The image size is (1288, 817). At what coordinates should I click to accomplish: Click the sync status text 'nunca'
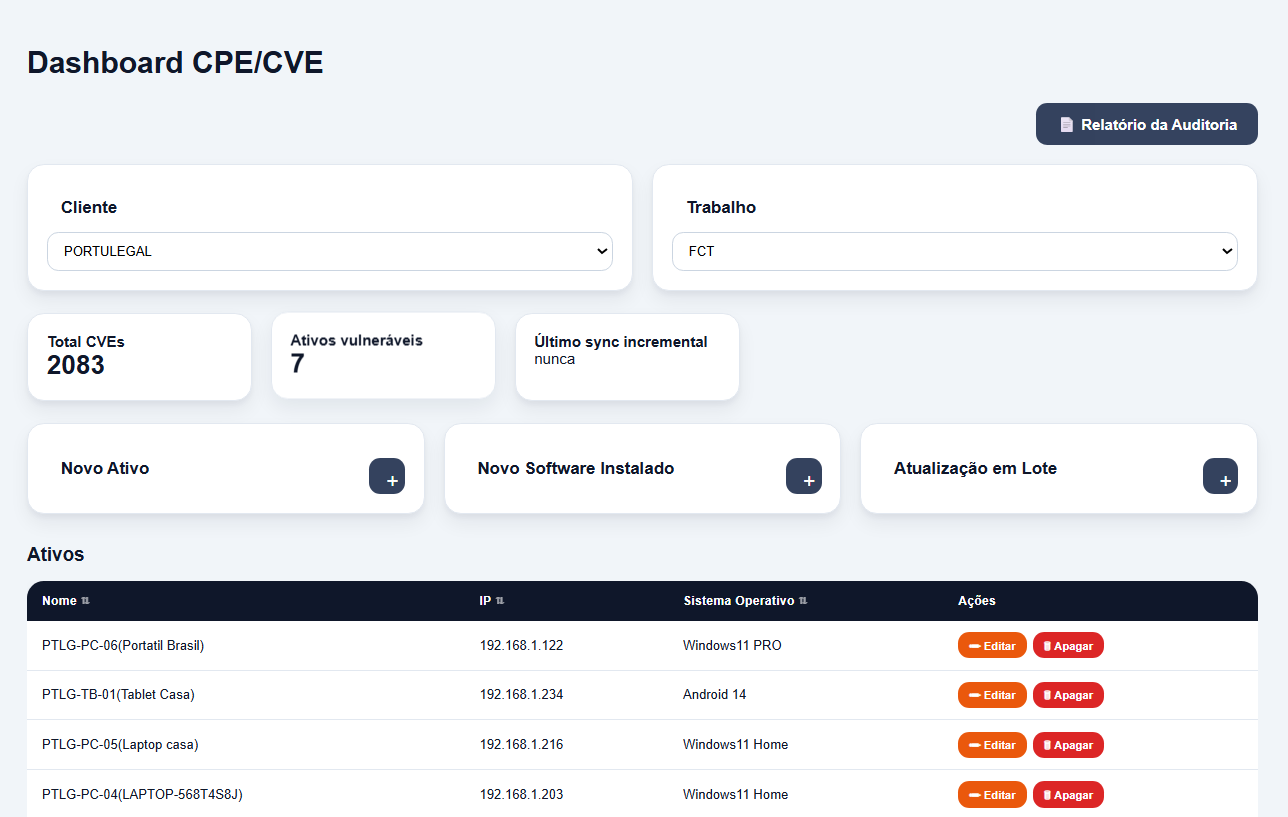pyautogui.click(x=555, y=359)
